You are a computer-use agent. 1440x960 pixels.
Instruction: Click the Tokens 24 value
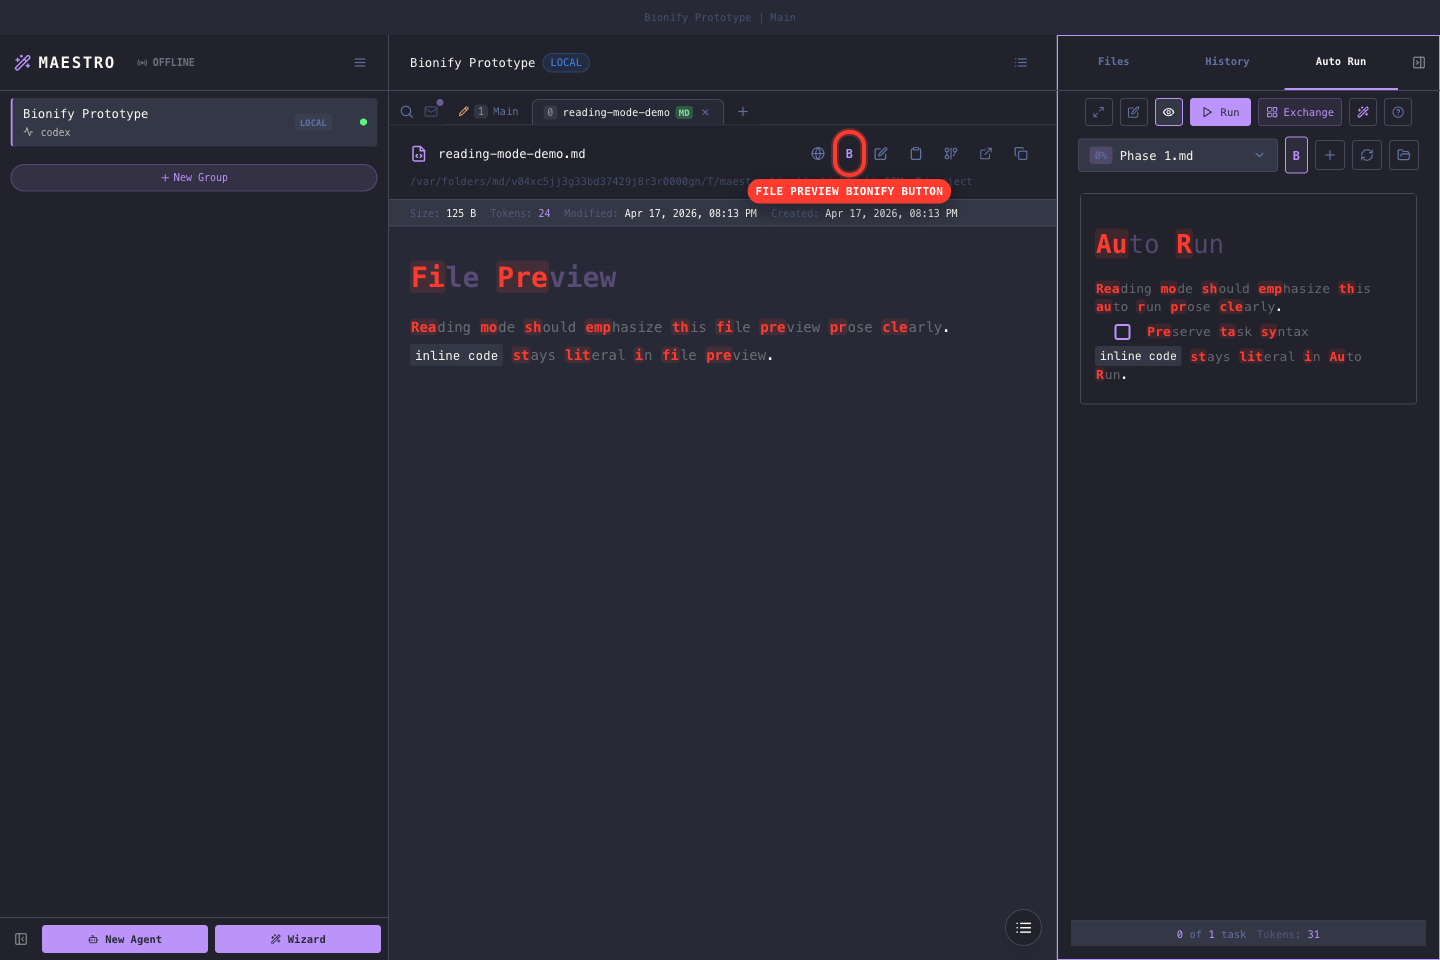(x=544, y=213)
